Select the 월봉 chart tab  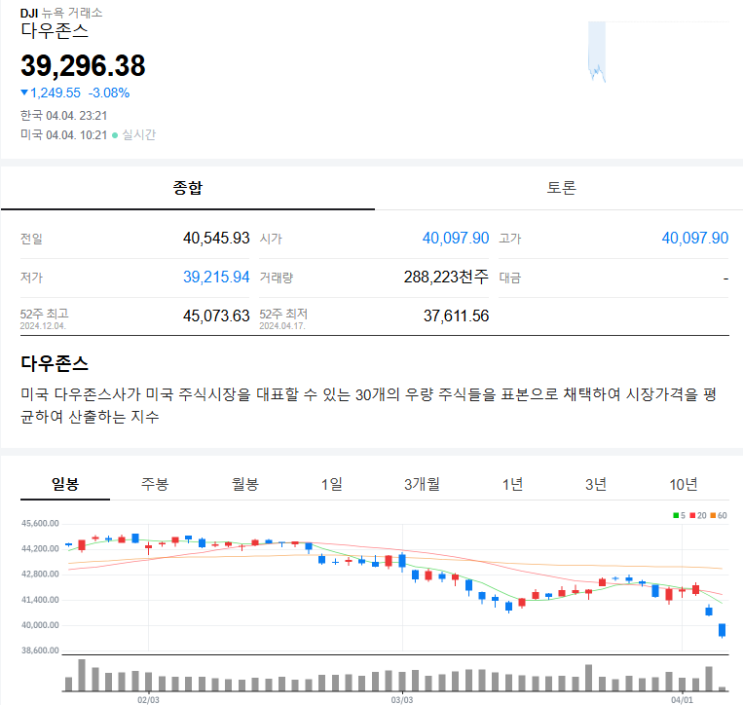coord(245,484)
